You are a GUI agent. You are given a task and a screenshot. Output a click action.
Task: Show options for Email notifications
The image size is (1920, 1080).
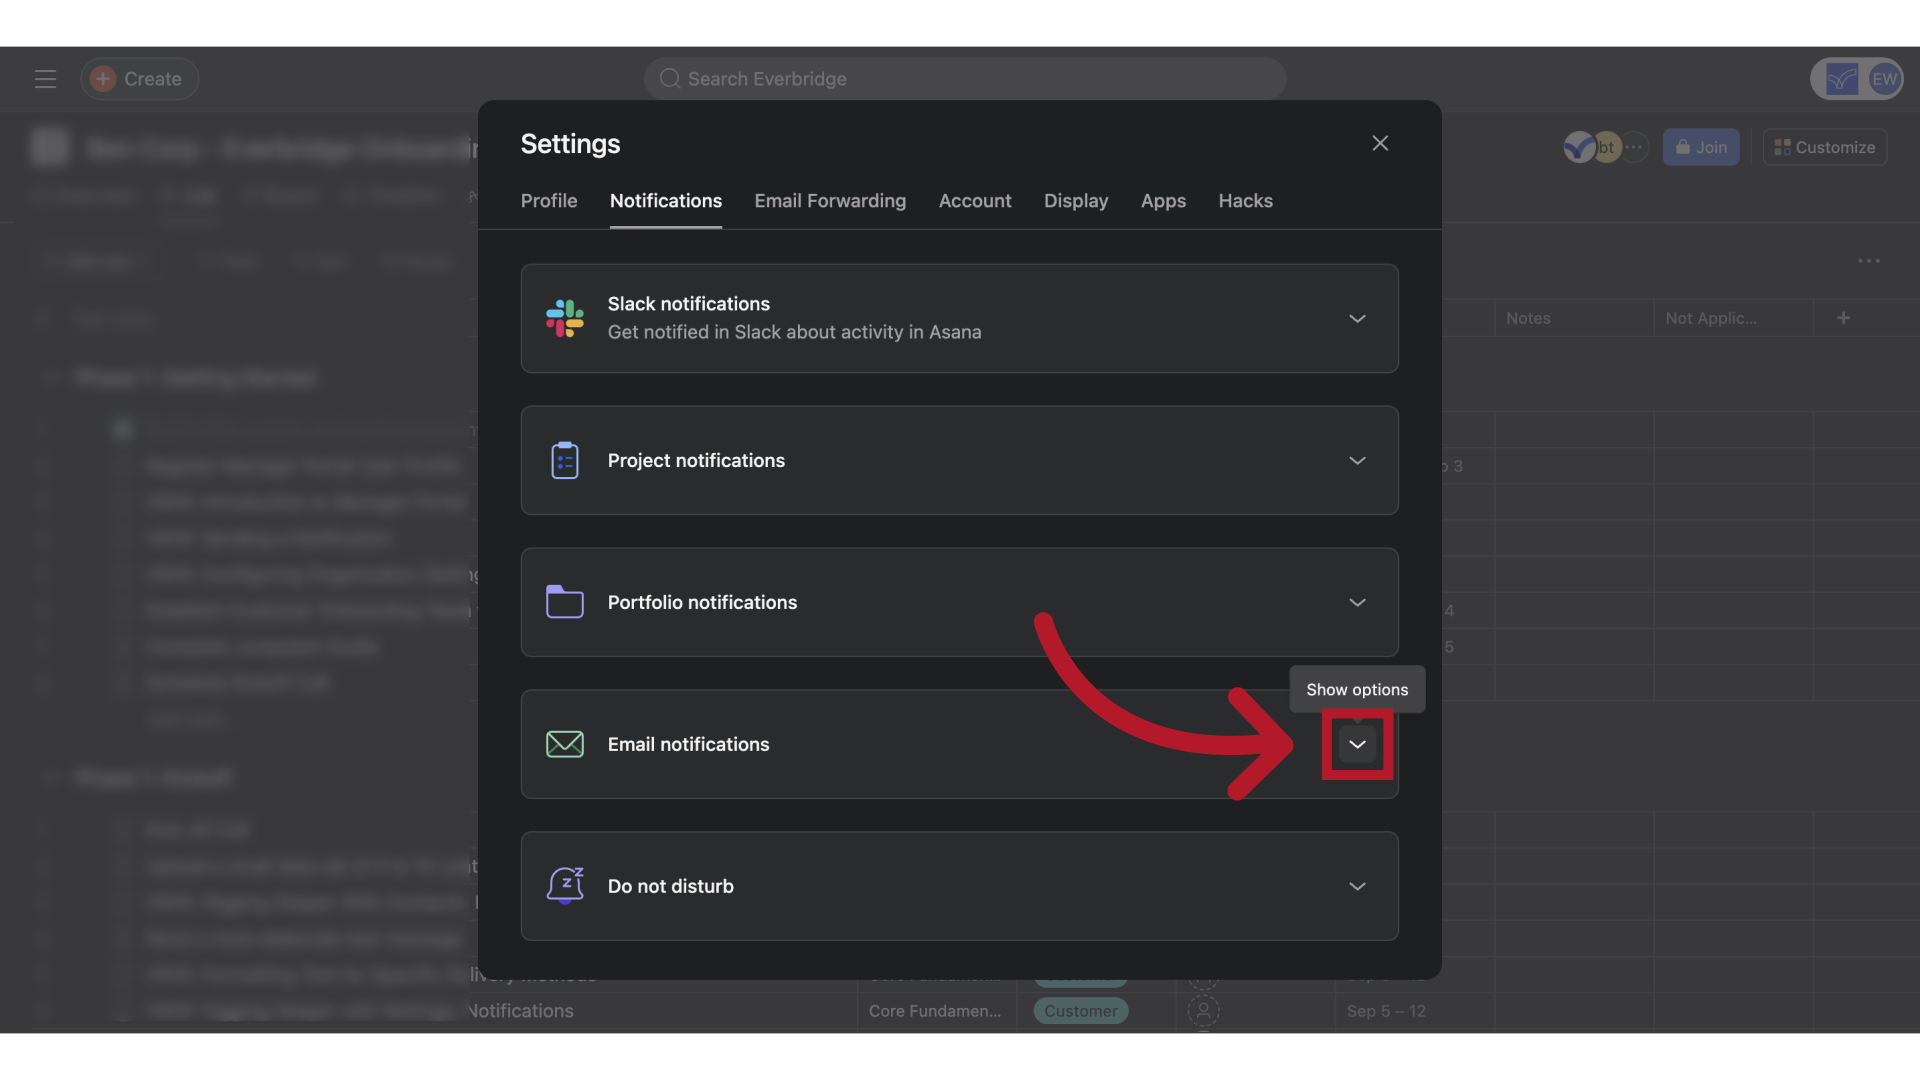pyautogui.click(x=1357, y=745)
